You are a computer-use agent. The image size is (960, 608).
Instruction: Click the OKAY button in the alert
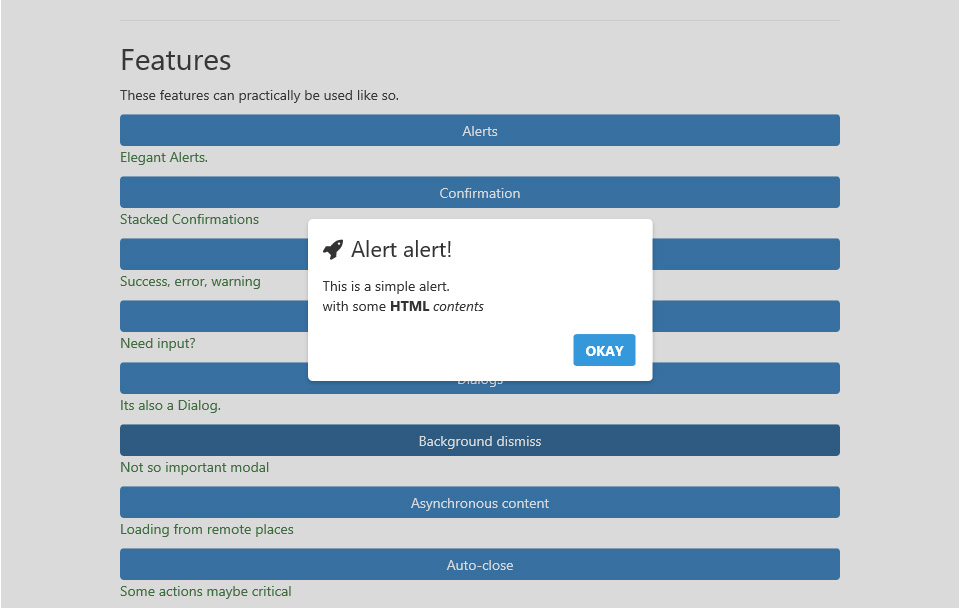[x=604, y=351]
